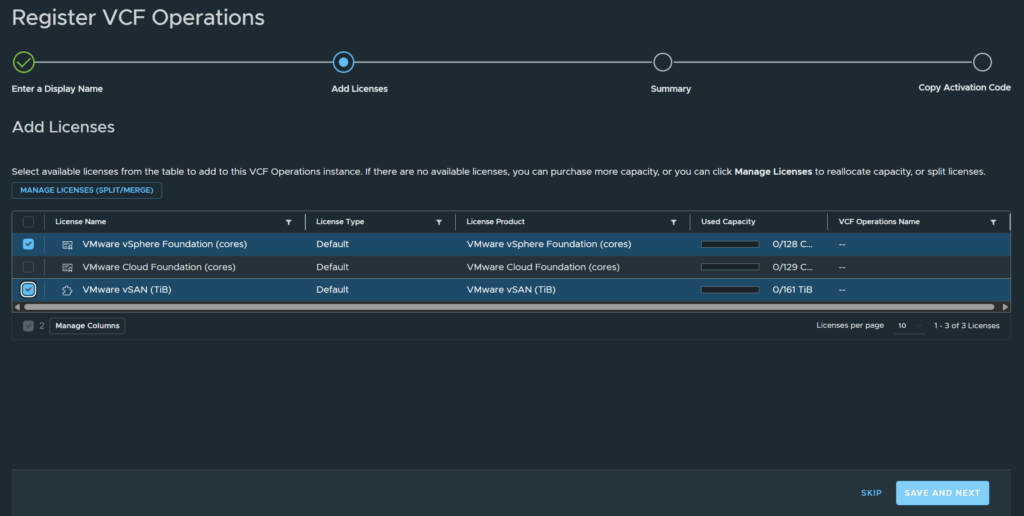Click MANAGE LICENSES (SPLIT/MERGE) button
The width and height of the screenshot is (1024, 516).
click(87, 190)
